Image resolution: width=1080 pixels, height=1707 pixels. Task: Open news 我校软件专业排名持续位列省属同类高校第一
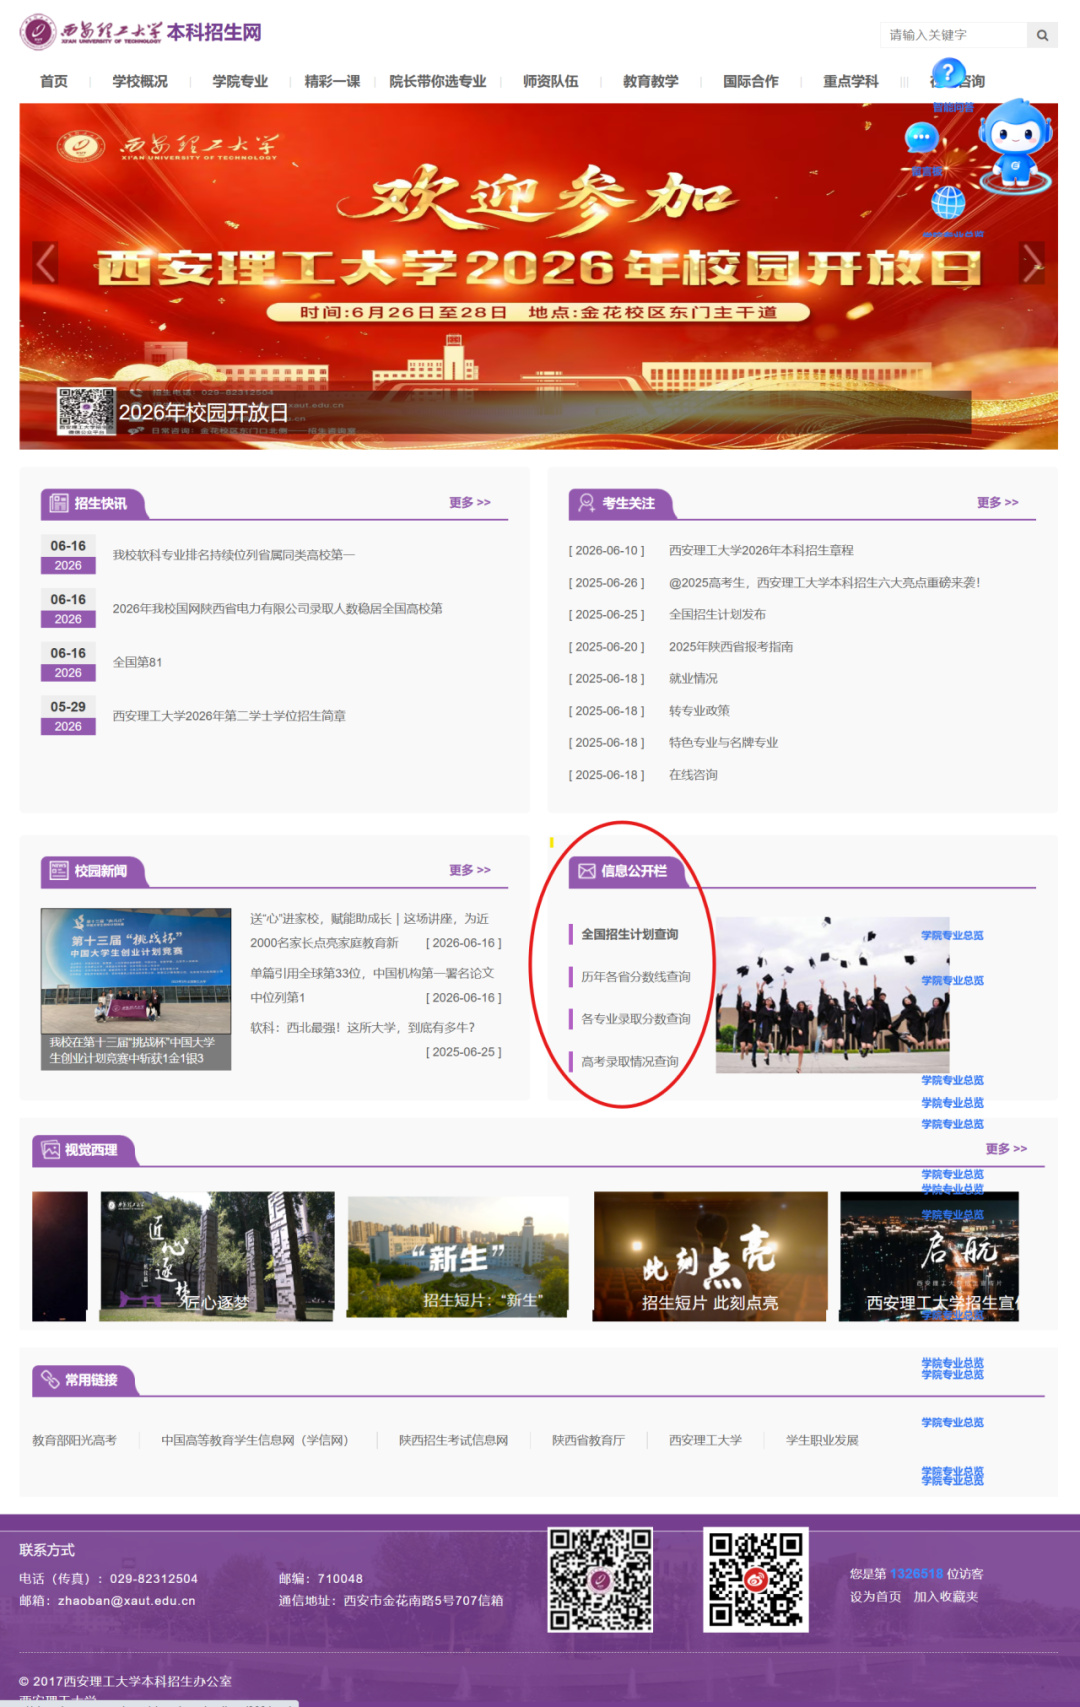click(234, 555)
